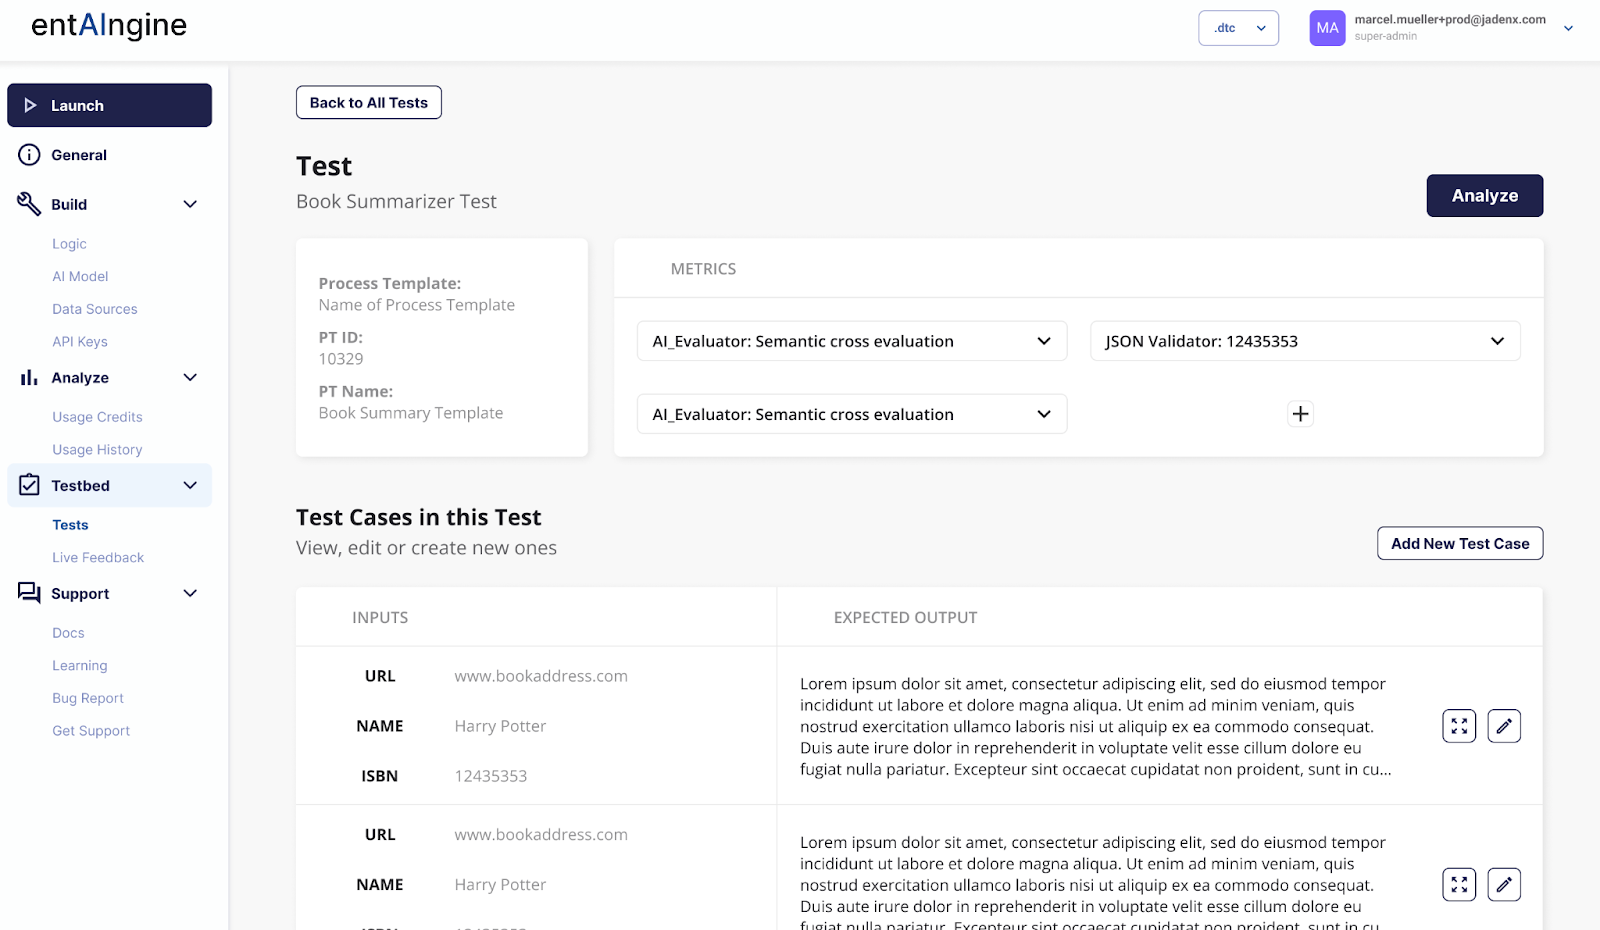This screenshot has height=930, width=1600.
Task: Open the .dtc environment dropdown
Action: pos(1238,28)
